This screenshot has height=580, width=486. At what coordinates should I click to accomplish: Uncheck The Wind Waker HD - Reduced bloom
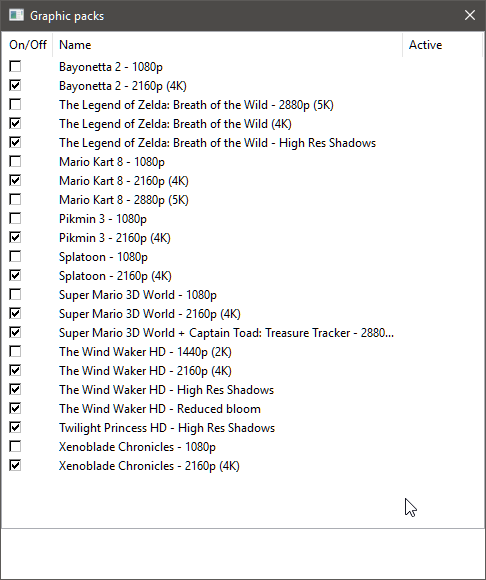click(15, 408)
